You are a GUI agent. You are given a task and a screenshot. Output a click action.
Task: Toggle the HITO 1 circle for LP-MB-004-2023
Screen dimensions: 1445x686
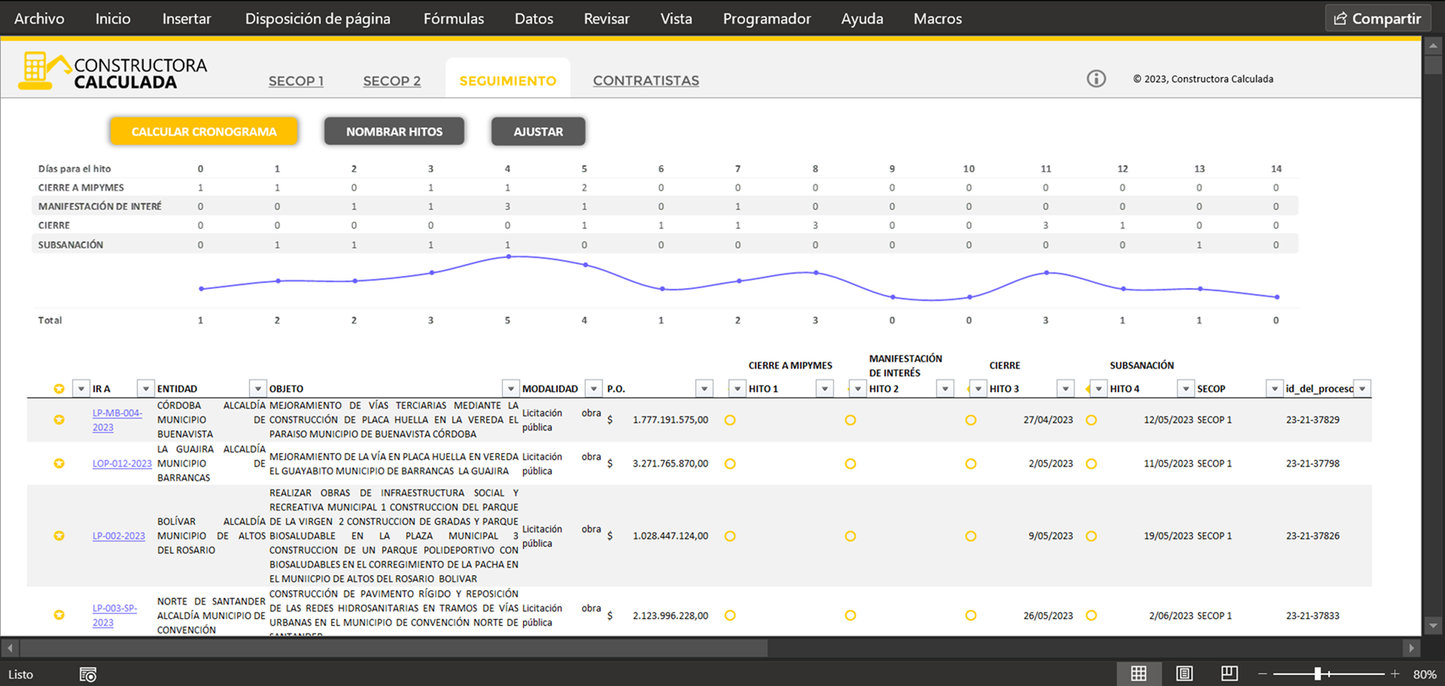click(730, 420)
